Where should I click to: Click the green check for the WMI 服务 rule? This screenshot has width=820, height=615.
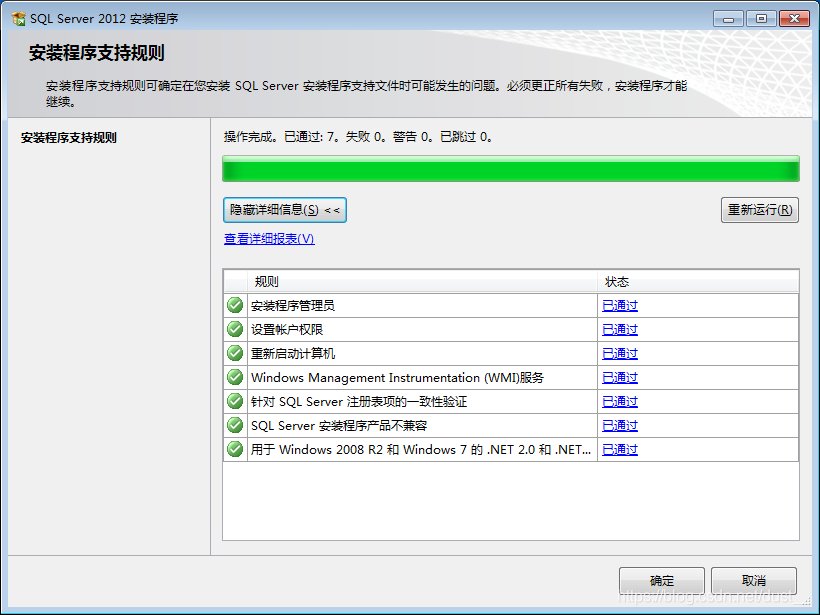coord(234,377)
